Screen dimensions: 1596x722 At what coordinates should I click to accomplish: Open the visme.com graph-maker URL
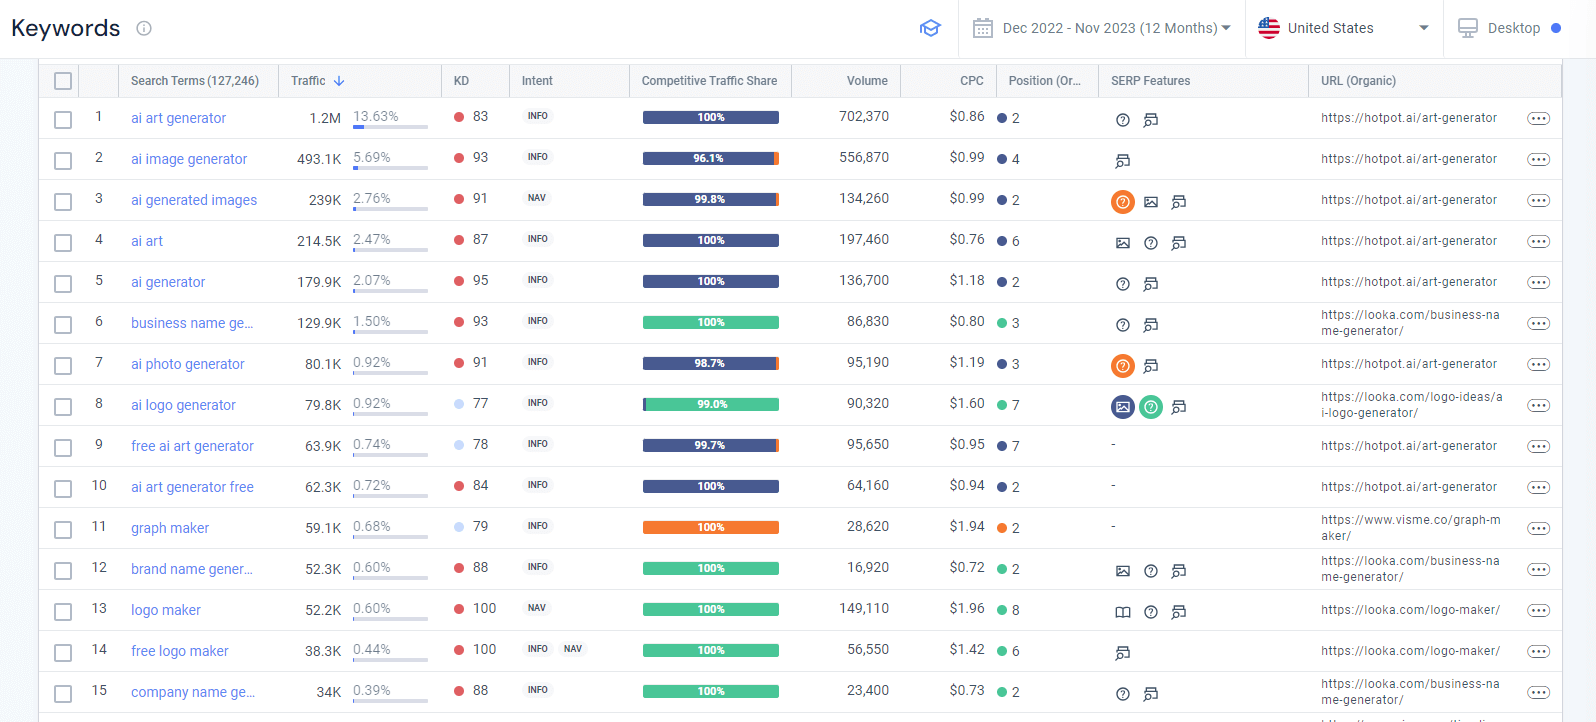pyautogui.click(x=1410, y=528)
